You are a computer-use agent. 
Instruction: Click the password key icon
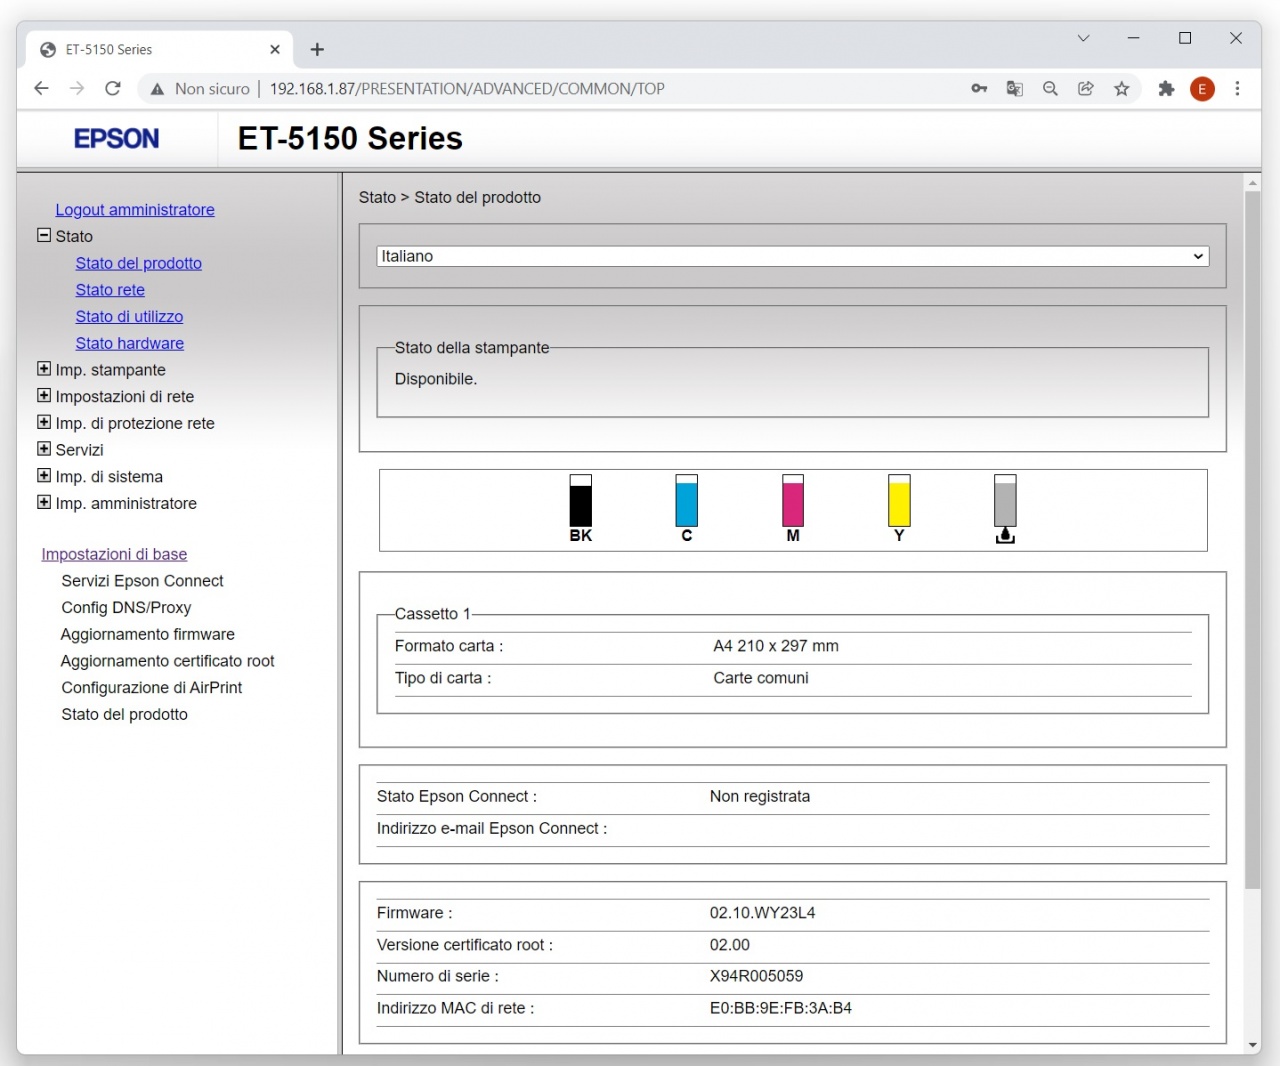[x=979, y=88]
